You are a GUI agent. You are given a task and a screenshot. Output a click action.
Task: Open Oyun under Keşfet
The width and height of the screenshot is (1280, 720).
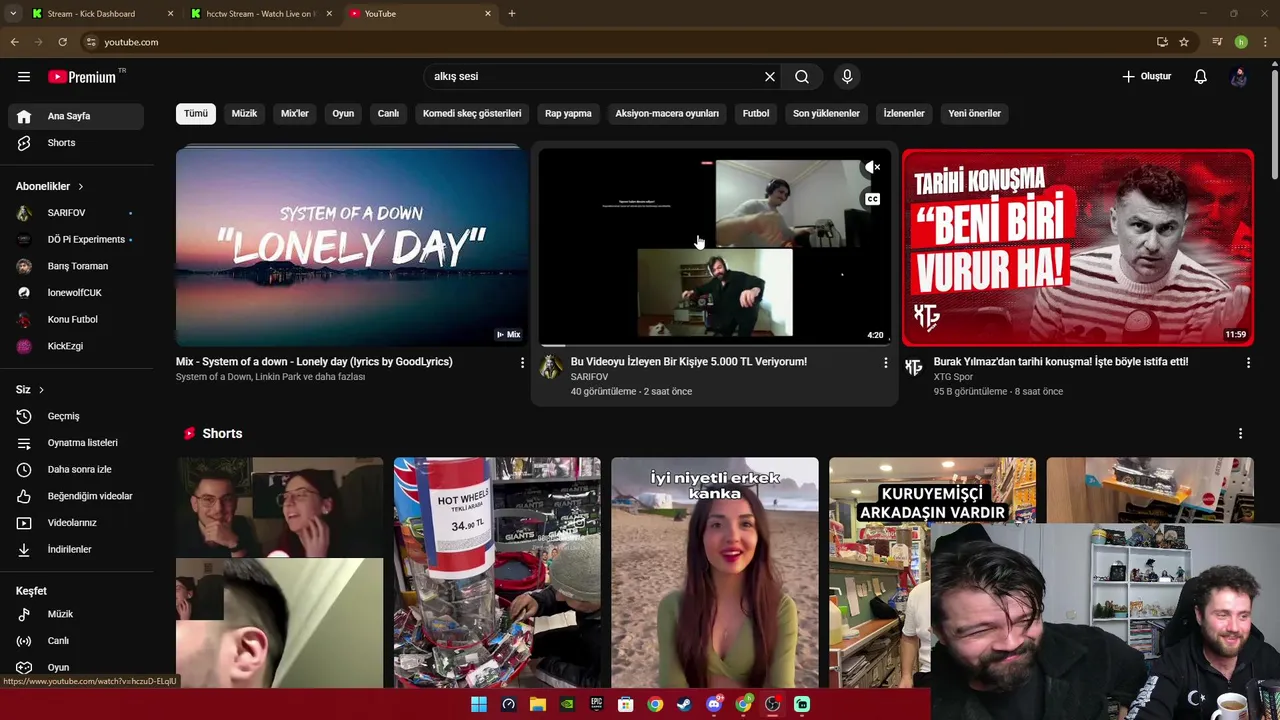(76, 667)
